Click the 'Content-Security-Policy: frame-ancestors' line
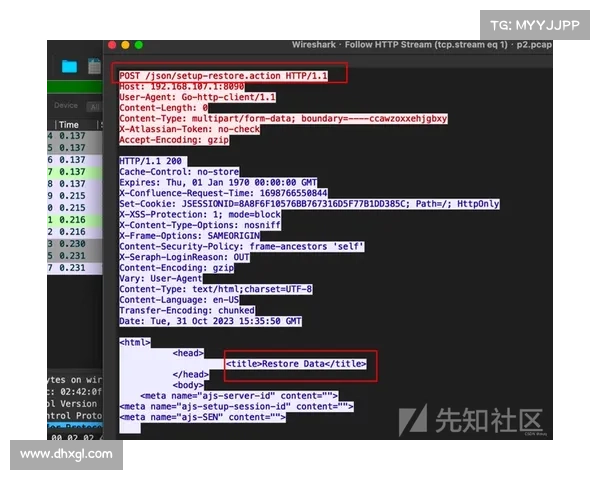Image resolution: width=600 pixels, height=480 pixels. pos(242,247)
